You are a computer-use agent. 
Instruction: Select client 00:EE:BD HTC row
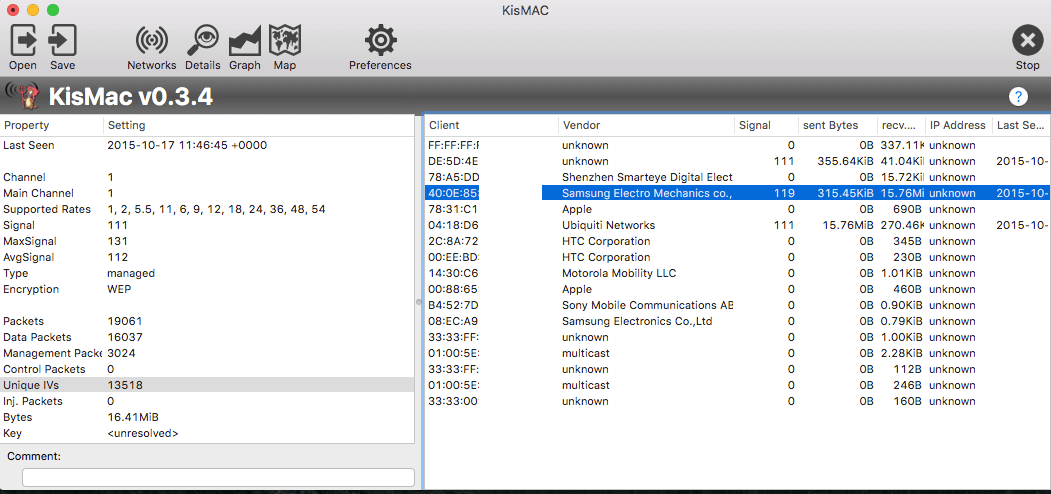click(737, 257)
